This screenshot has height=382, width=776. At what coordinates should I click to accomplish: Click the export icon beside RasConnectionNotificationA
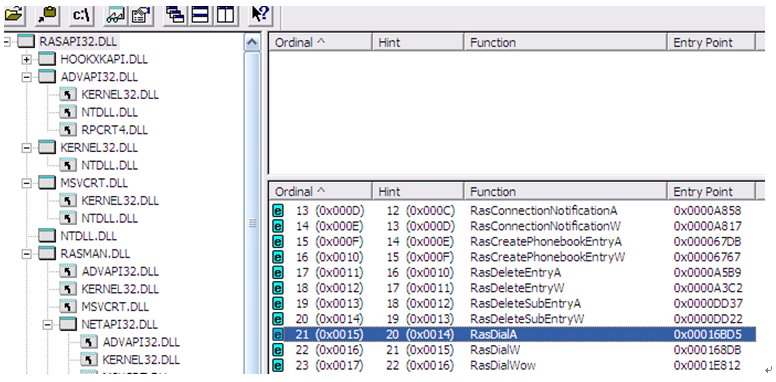point(278,211)
